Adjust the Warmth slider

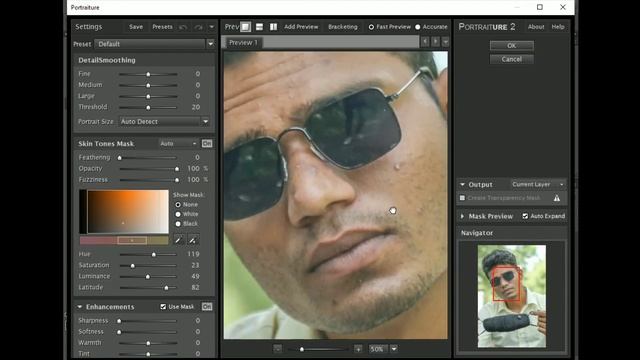(148, 343)
